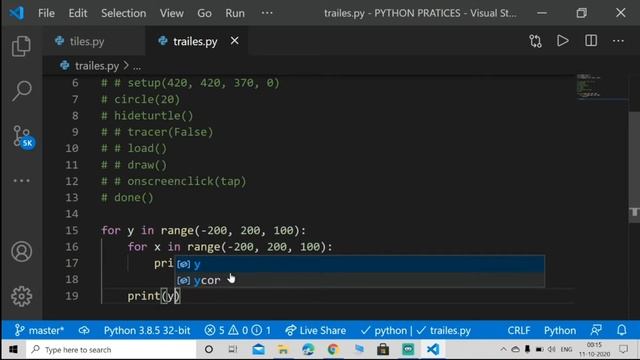Expand the overflow menu bar ellipsis
640x360 pixels.
coord(267,13)
